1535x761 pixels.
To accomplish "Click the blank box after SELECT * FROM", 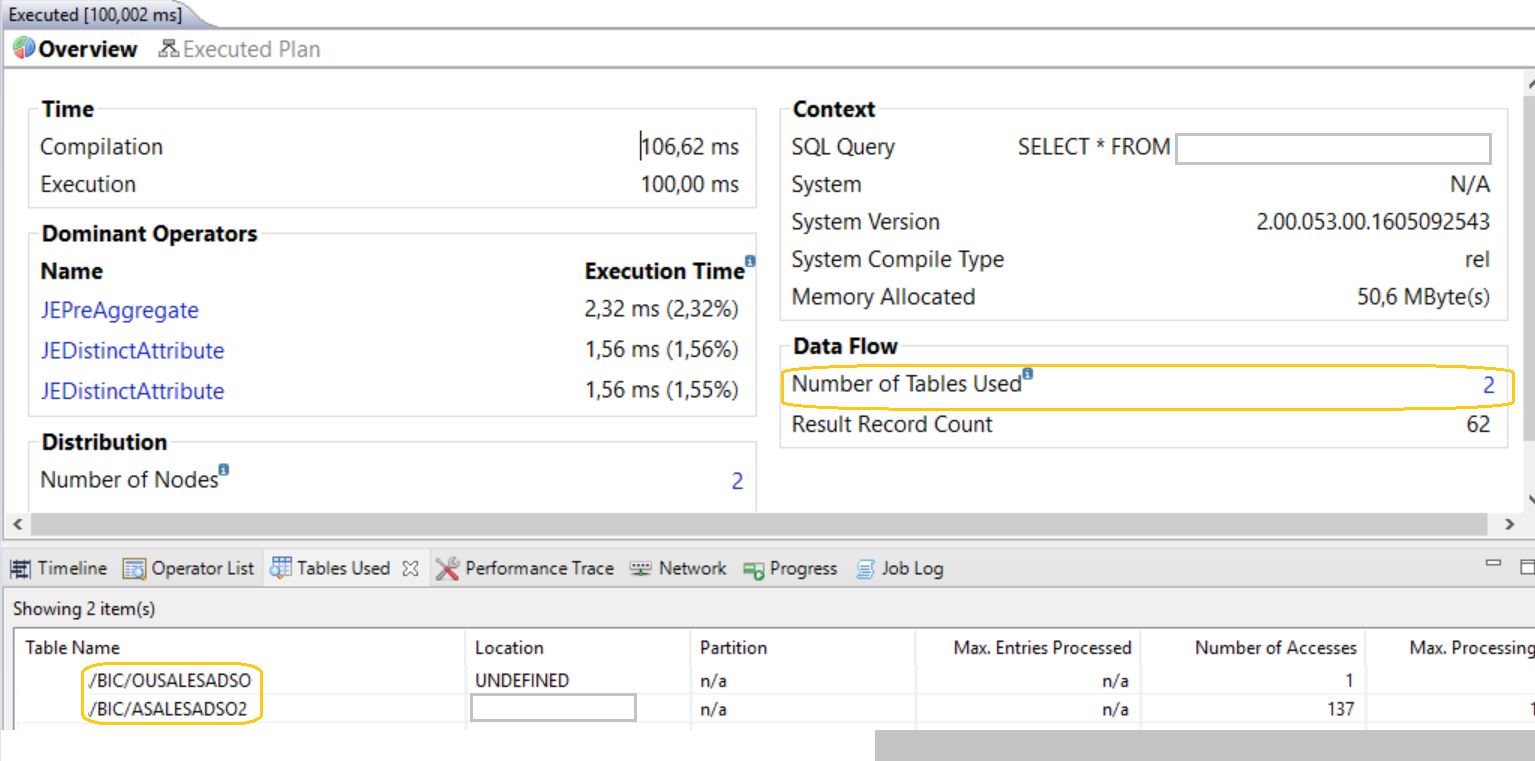I will coord(1333,149).
